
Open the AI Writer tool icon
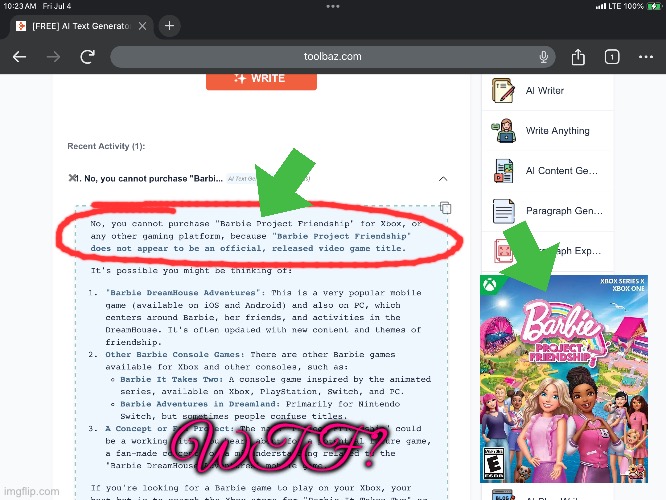click(504, 90)
